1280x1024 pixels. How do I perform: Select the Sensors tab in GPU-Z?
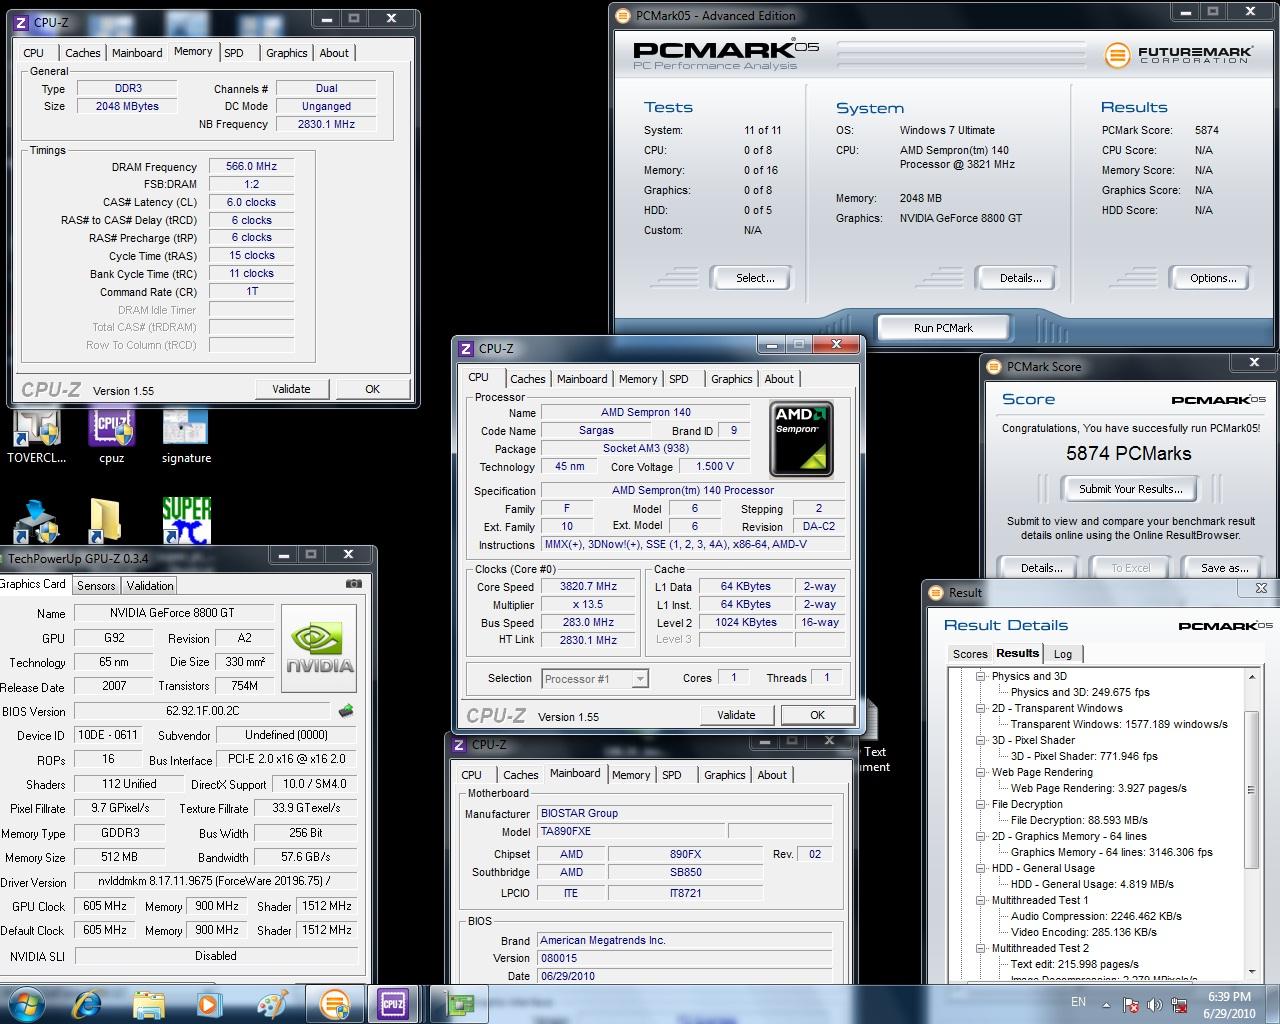click(96, 586)
